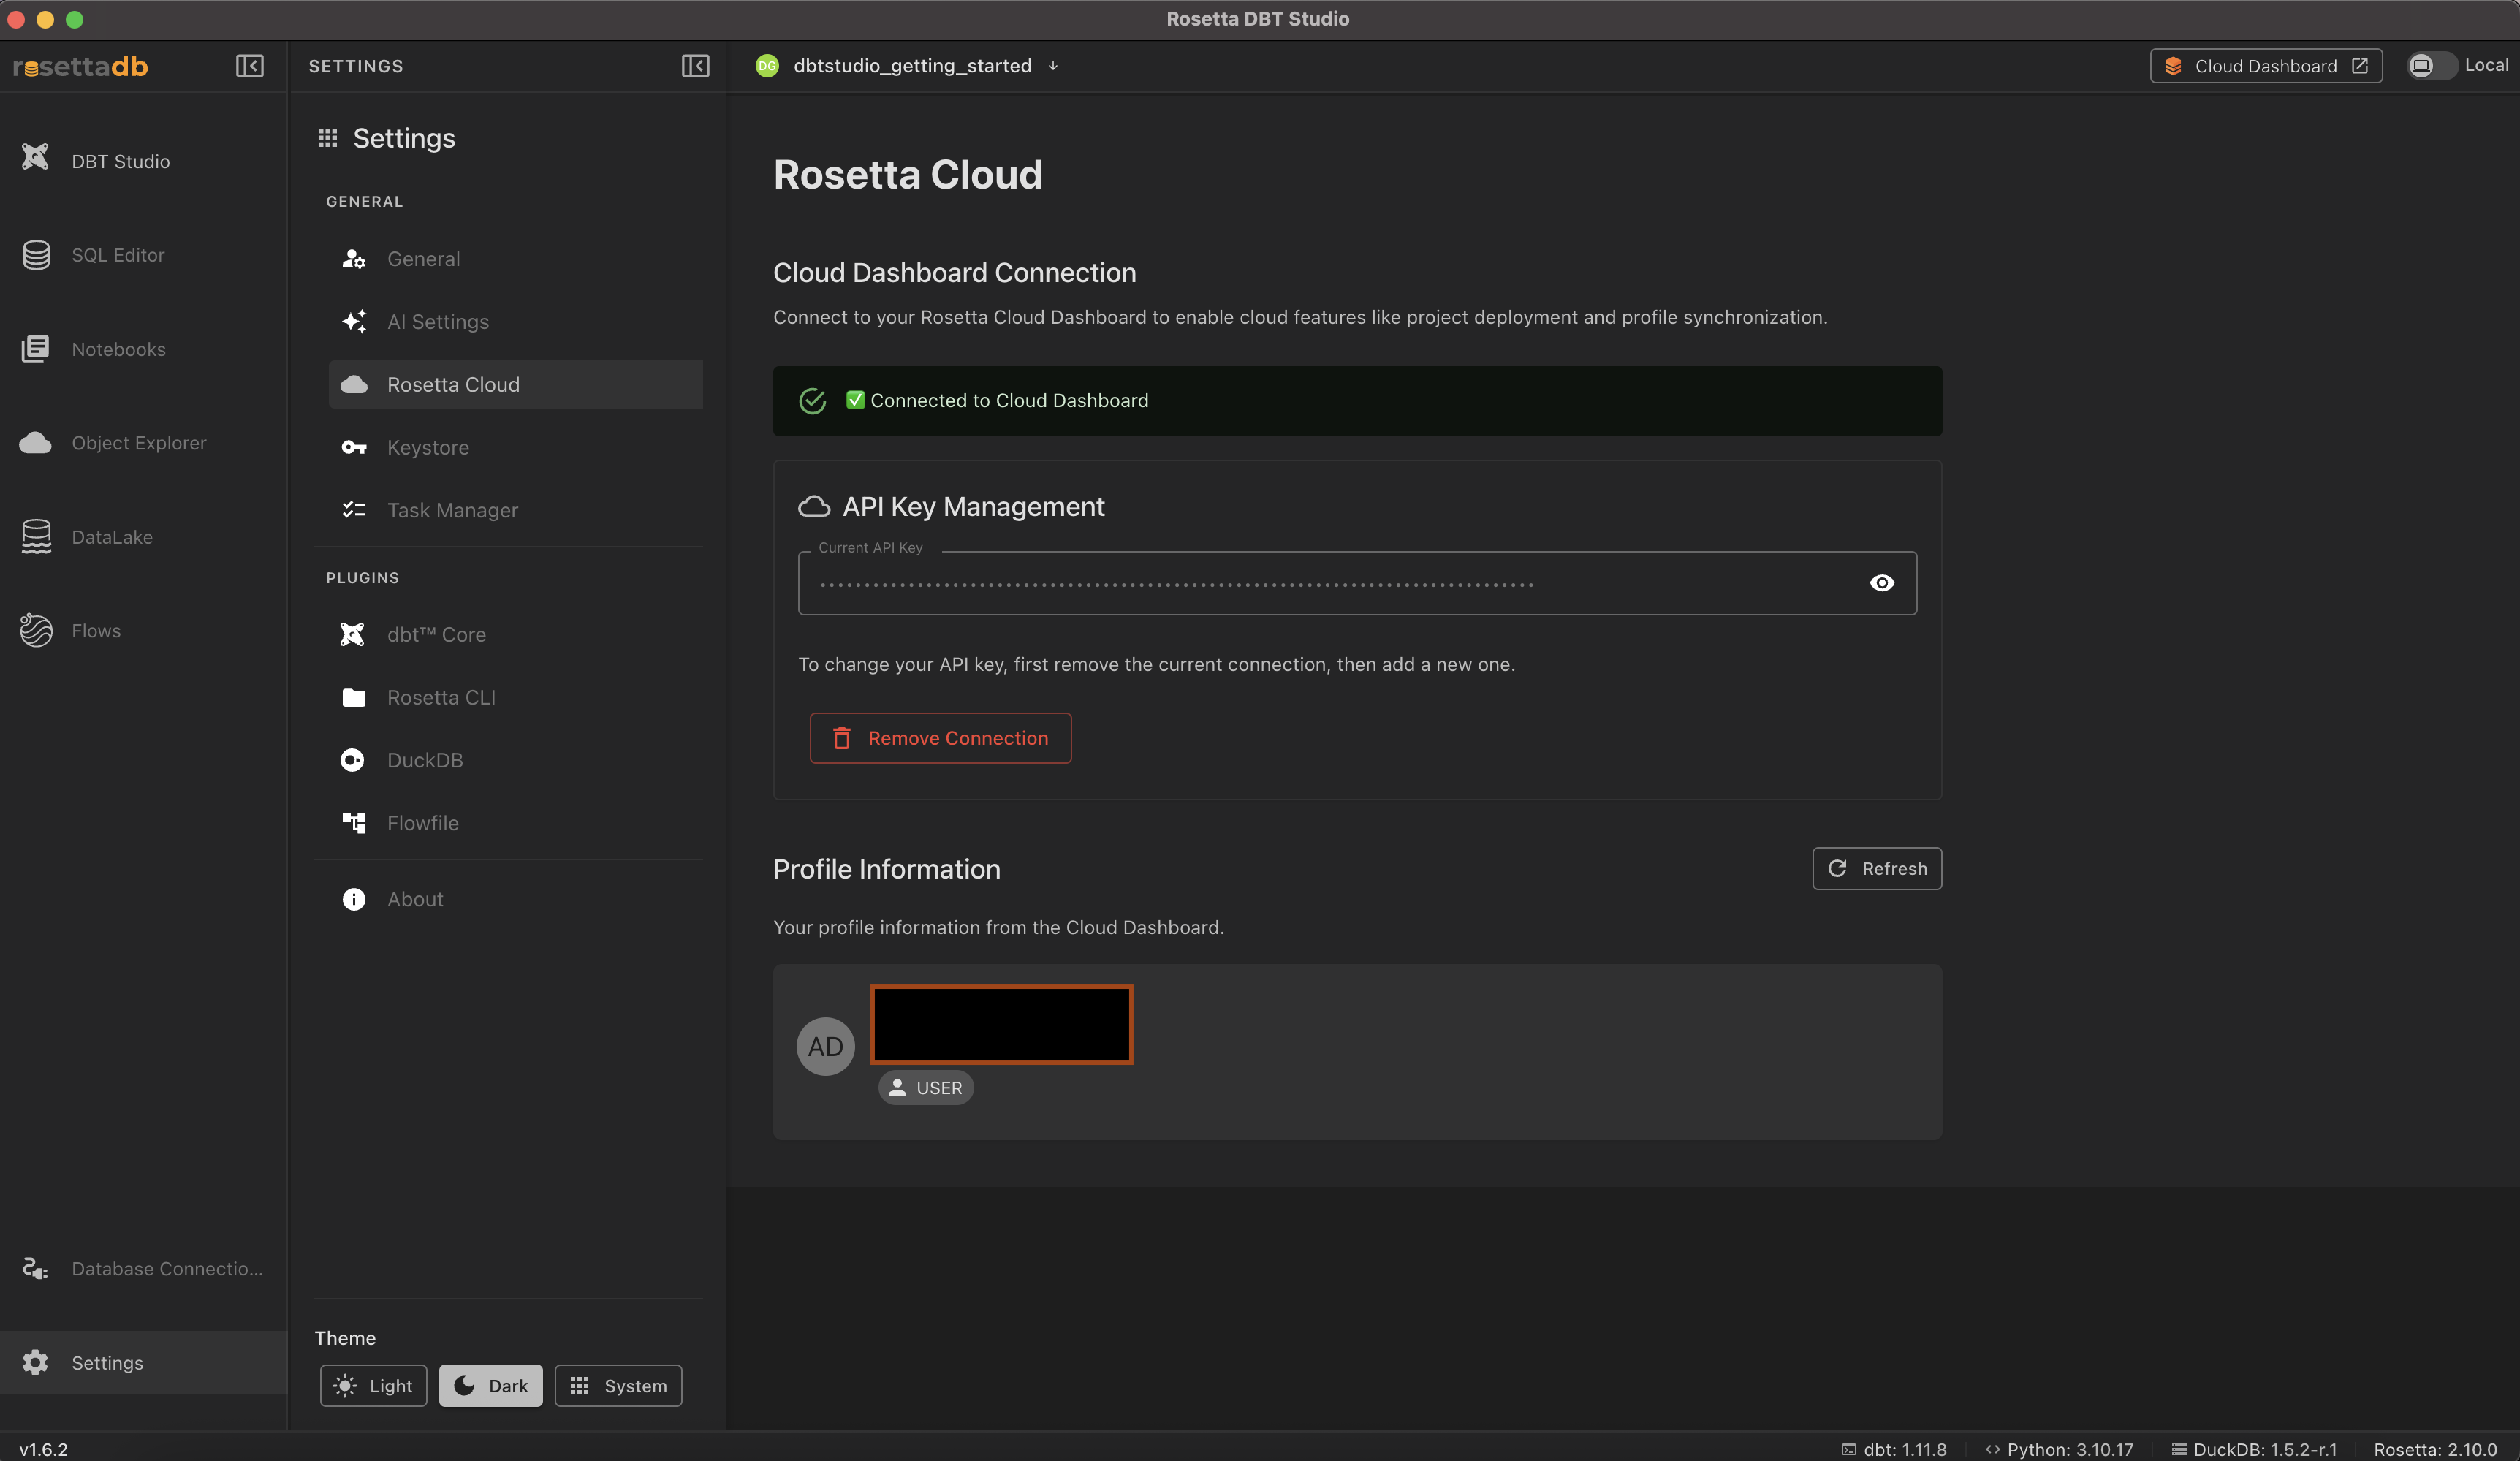The height and width of the screenshot is (1461, 2520).
Task: Click the Current API Key field
Action: pyautogui.click(x=1357, y=583)
